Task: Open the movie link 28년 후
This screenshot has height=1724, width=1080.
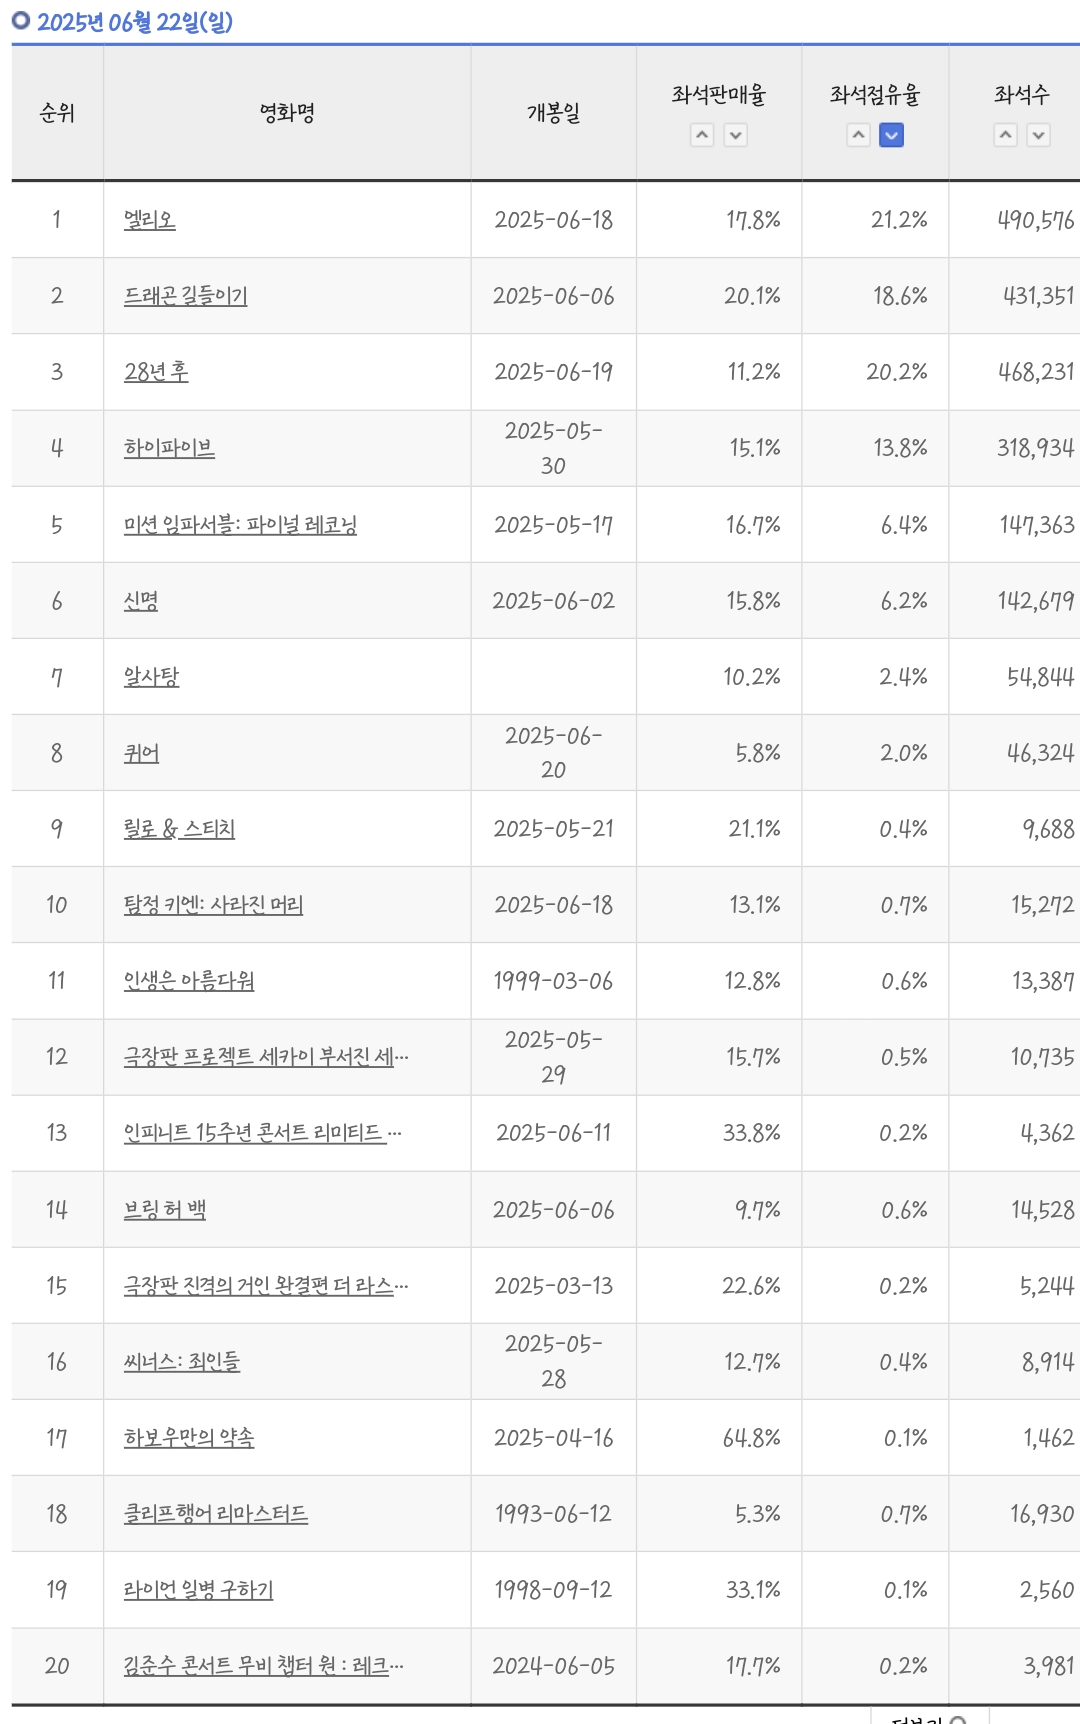Action: point(156,371)
